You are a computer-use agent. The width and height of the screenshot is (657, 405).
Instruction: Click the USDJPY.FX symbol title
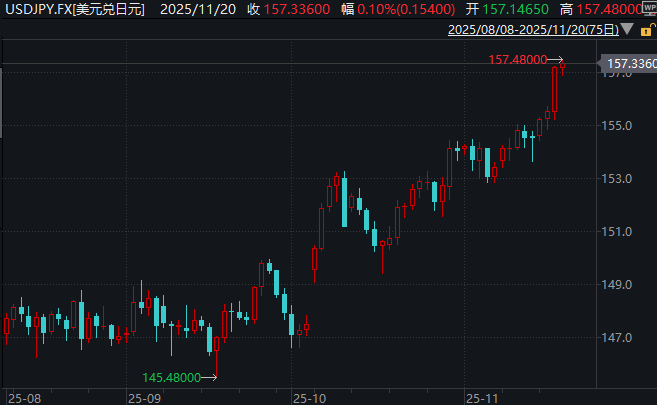(75, 9)
